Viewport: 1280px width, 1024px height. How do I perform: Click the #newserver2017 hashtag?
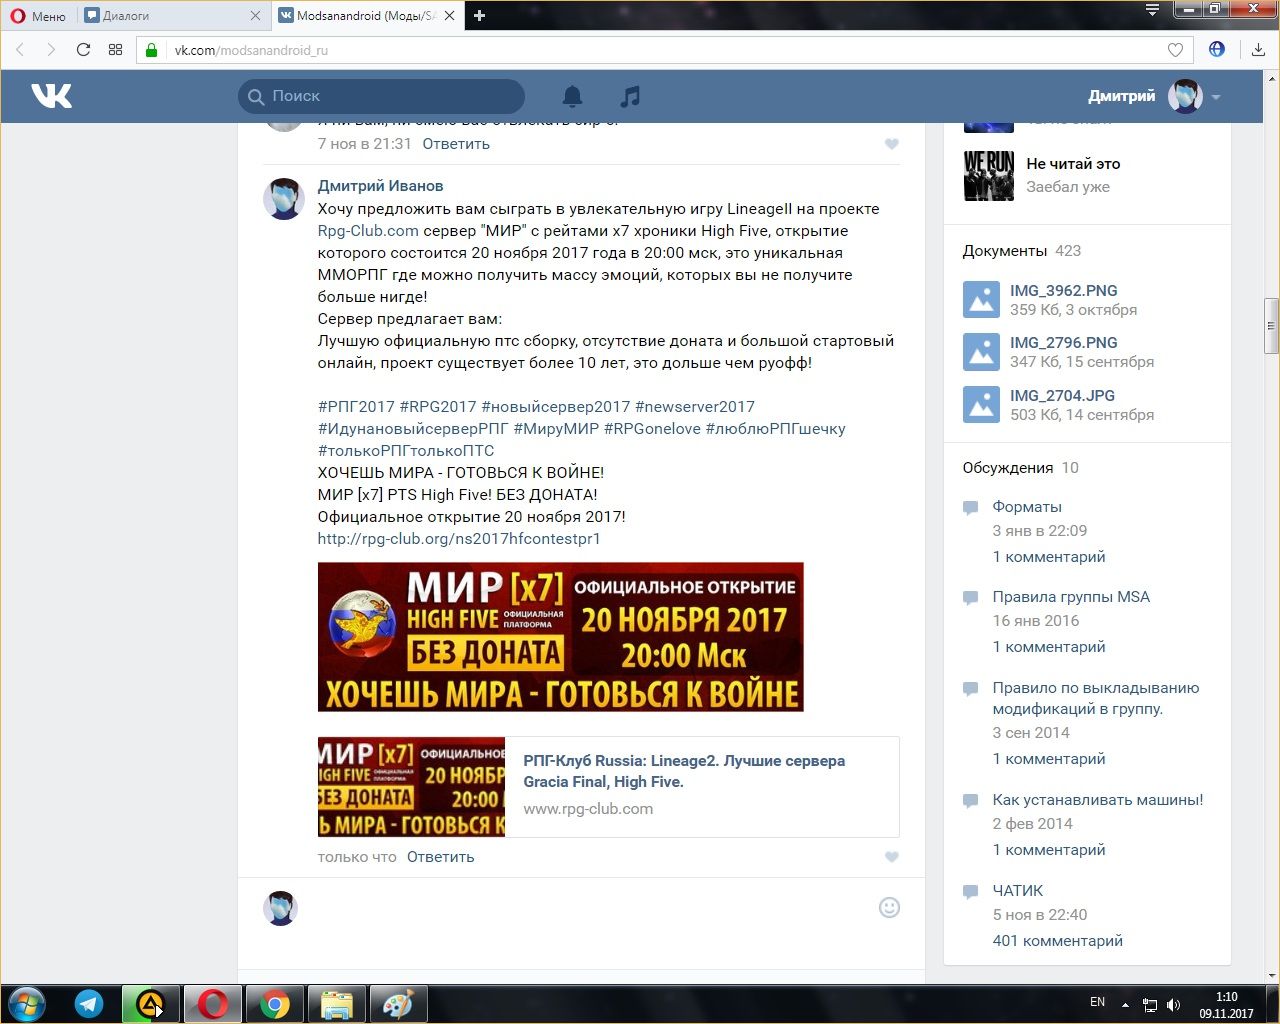click(695, 407)
